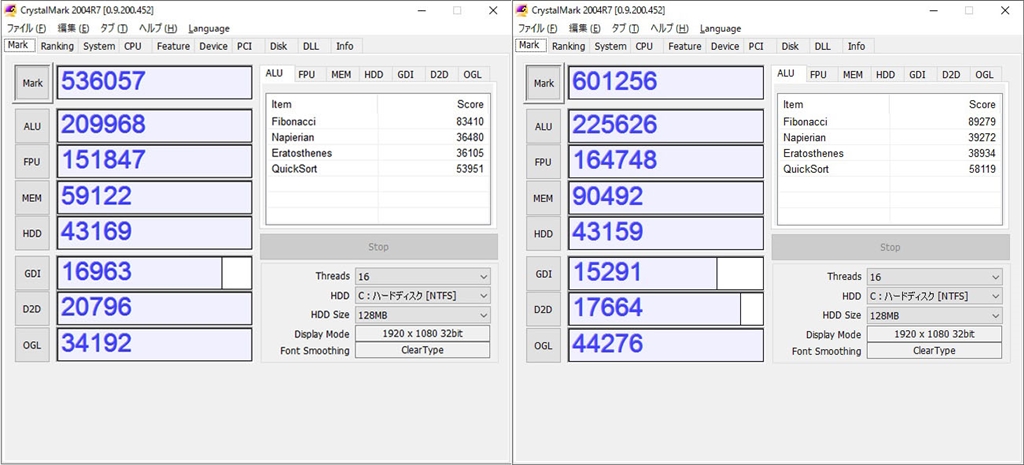Click the 1920 x 1080 32bit field in the right window

[x=934, y=334]
